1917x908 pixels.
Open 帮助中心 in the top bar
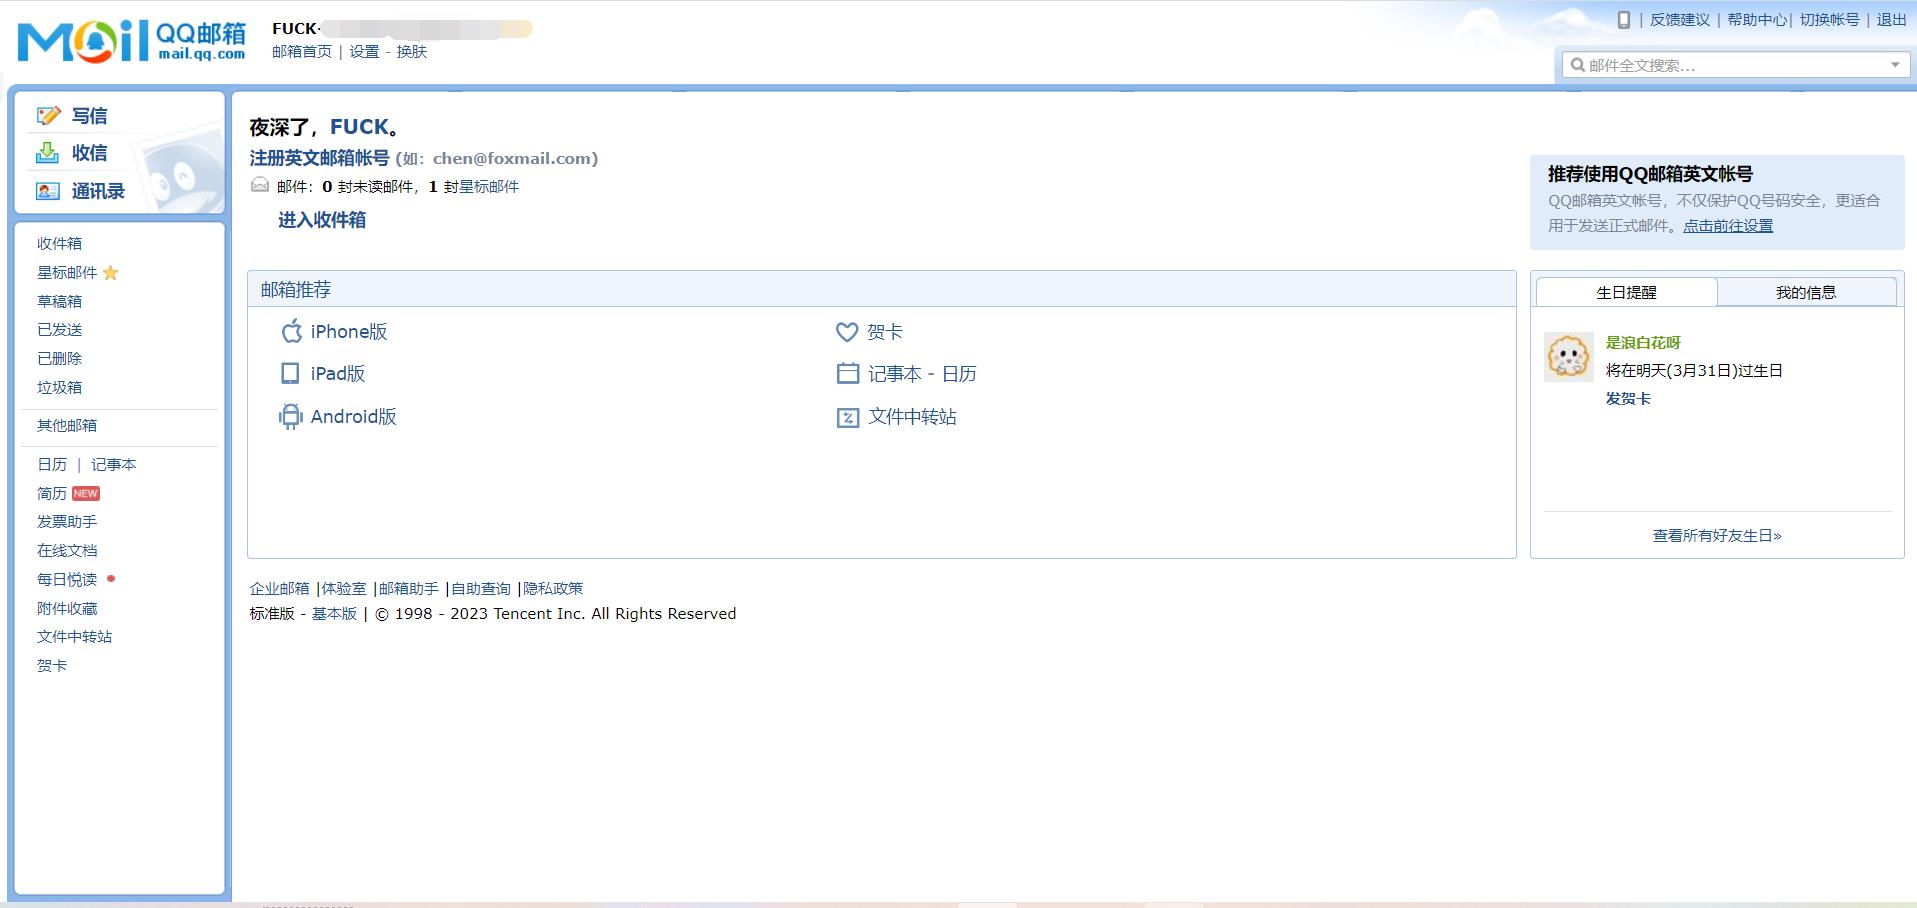[x=1757, y=19]
